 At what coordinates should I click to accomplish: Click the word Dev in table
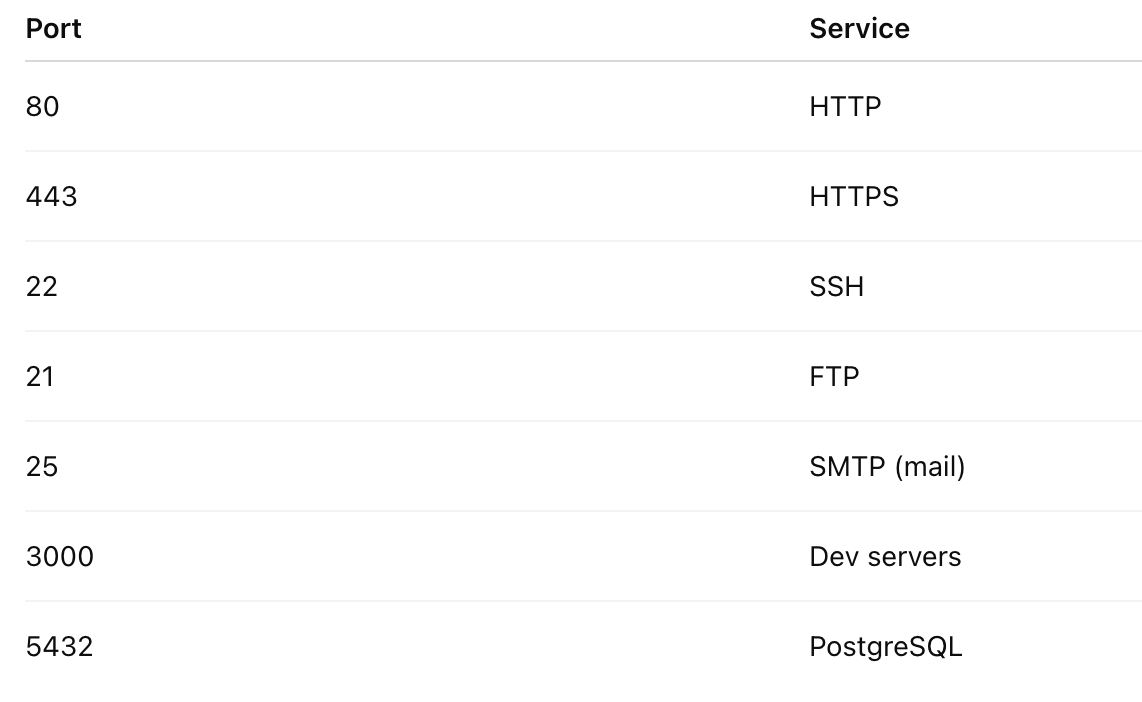831,556
